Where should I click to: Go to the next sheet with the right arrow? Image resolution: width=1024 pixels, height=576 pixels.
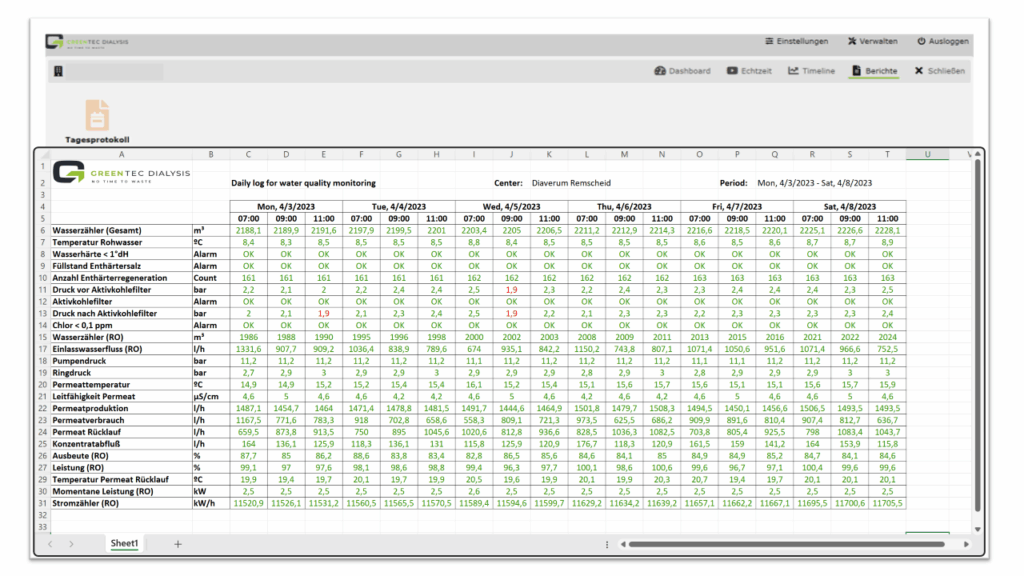(71, 544)
